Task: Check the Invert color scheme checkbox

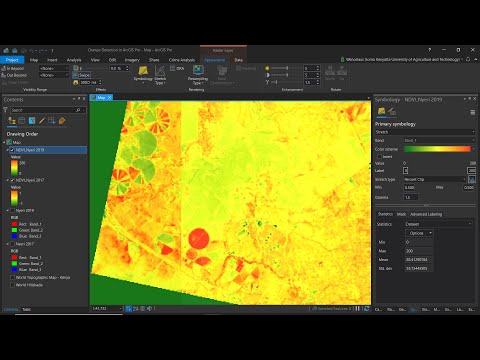Action: [379, 157]
